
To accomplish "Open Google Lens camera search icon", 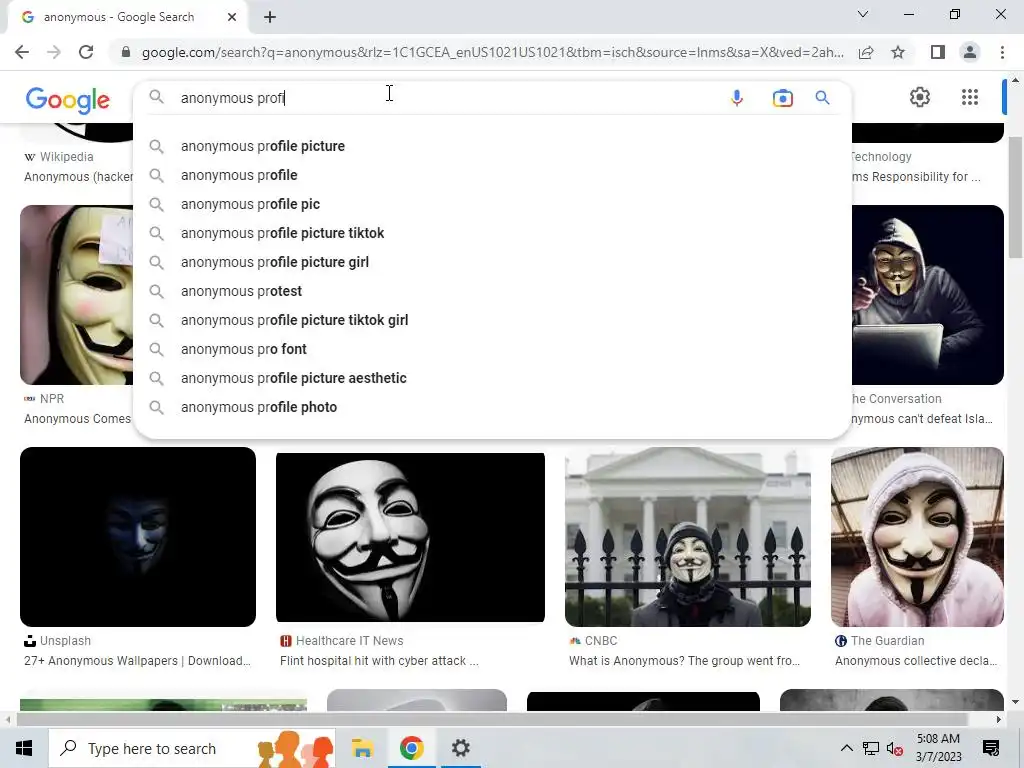I will 782,98.
